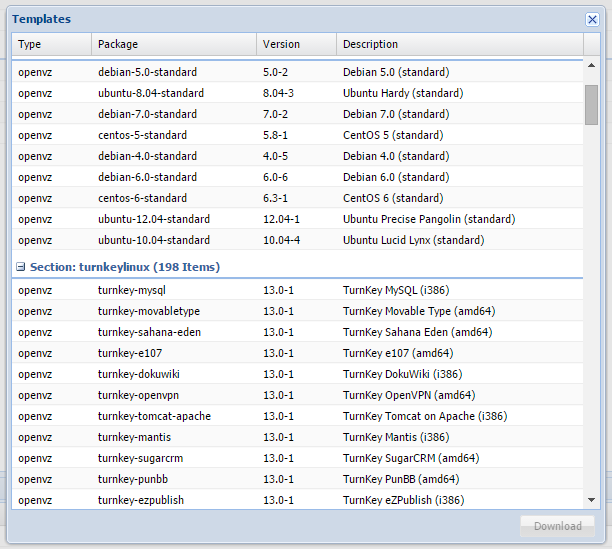This screenshot has width=612, height=549.
Task: Select the debian-6.0-standard package
Action: coord(147,178)
